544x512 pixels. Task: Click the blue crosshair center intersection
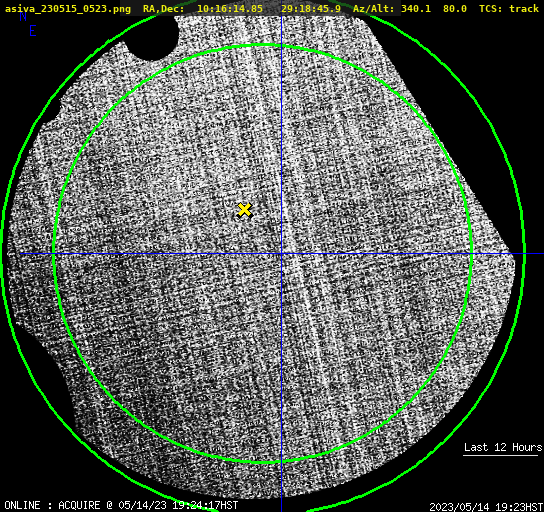(281, 254)
